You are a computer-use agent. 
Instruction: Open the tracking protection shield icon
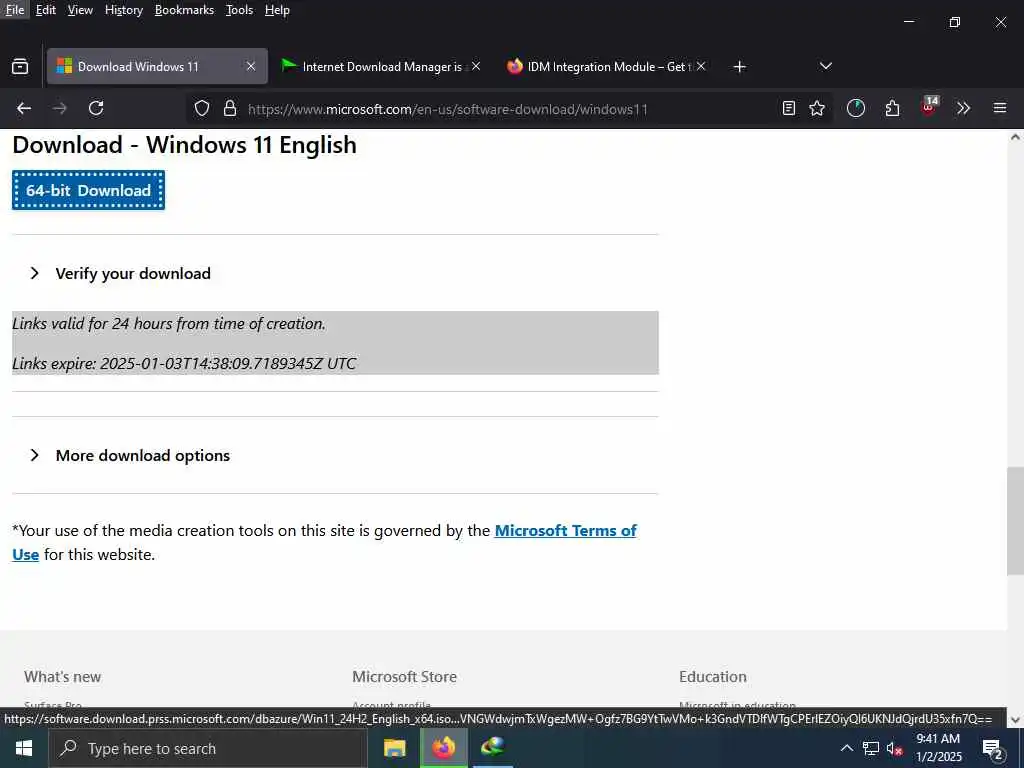(x=202, y=108)
